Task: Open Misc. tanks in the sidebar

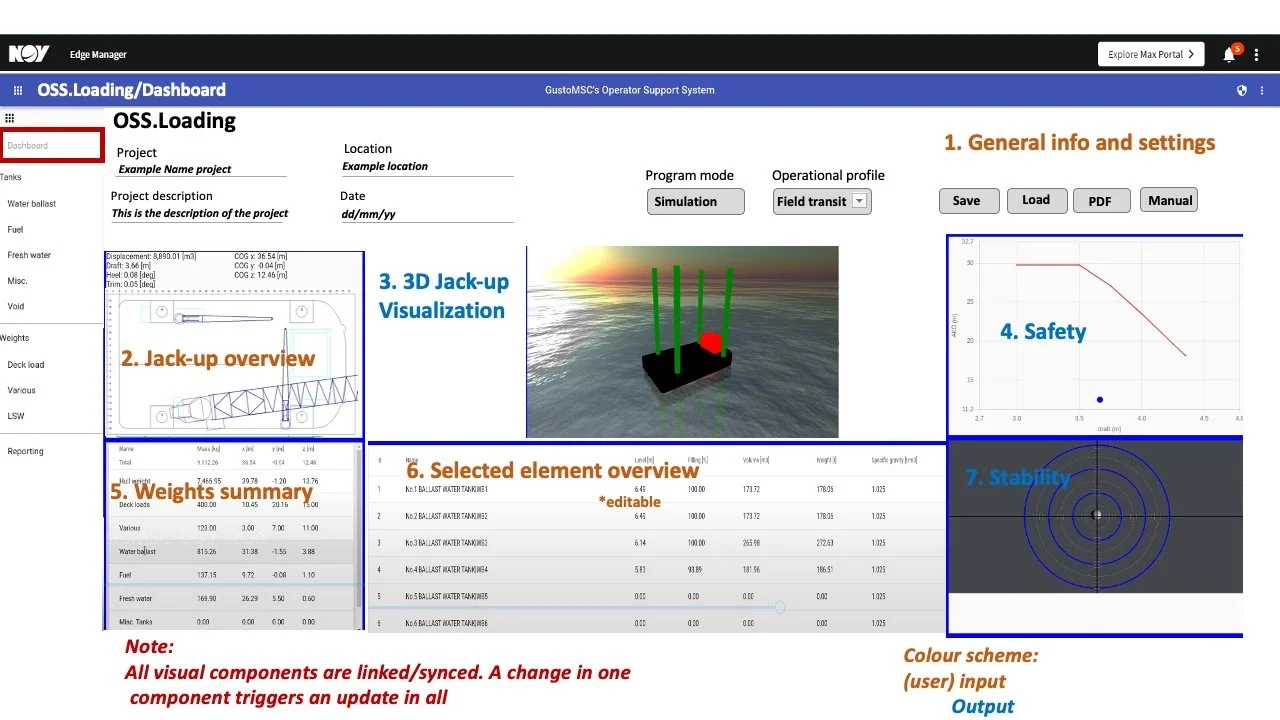Action: pyautogui.click(x=17, y=281)
